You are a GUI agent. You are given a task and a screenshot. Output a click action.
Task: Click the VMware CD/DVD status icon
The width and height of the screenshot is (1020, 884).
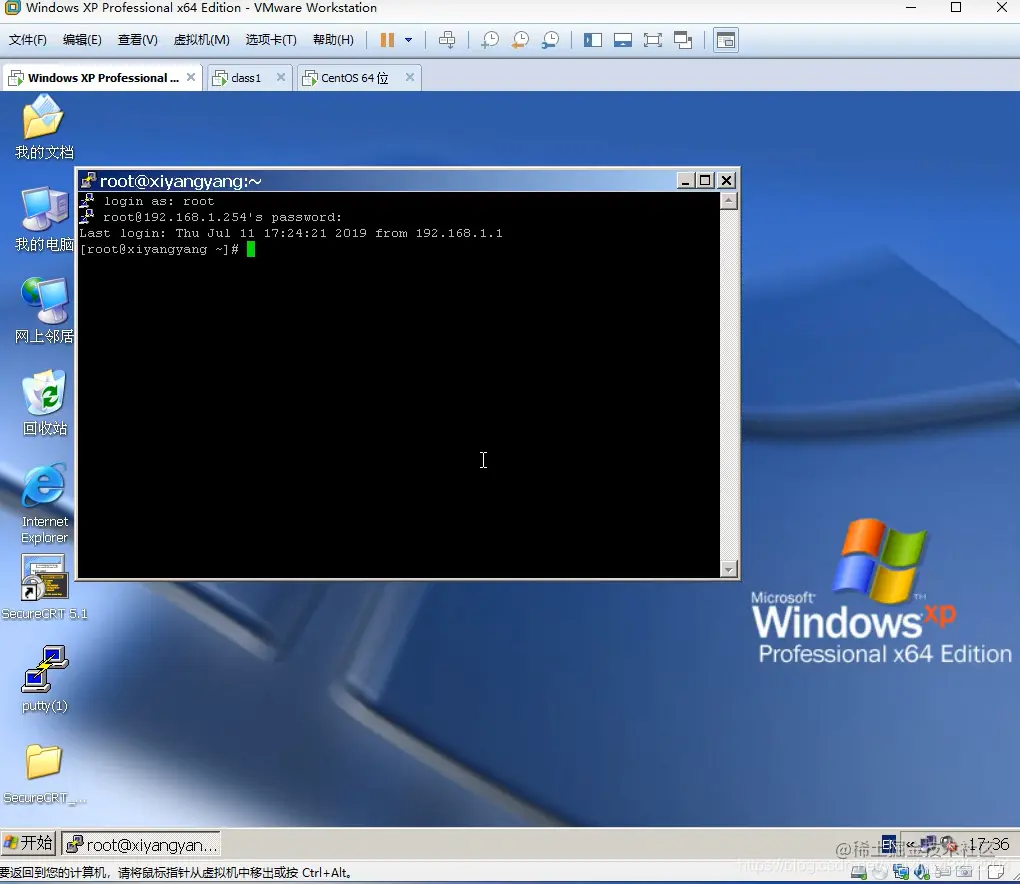pyautogui.click(x=879, y=872)
